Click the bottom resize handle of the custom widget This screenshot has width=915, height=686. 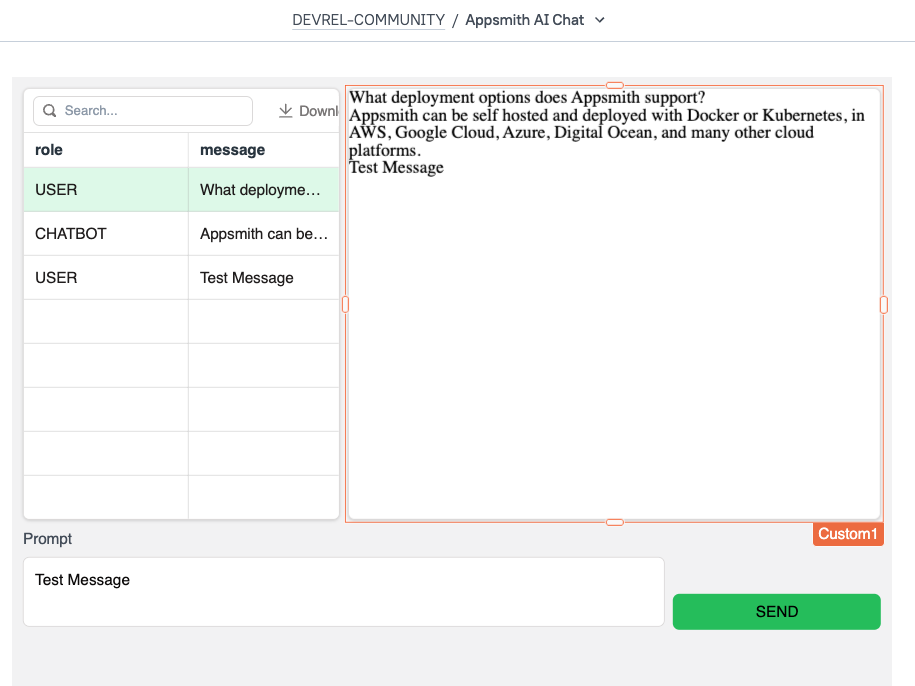[x=615, y=521]
